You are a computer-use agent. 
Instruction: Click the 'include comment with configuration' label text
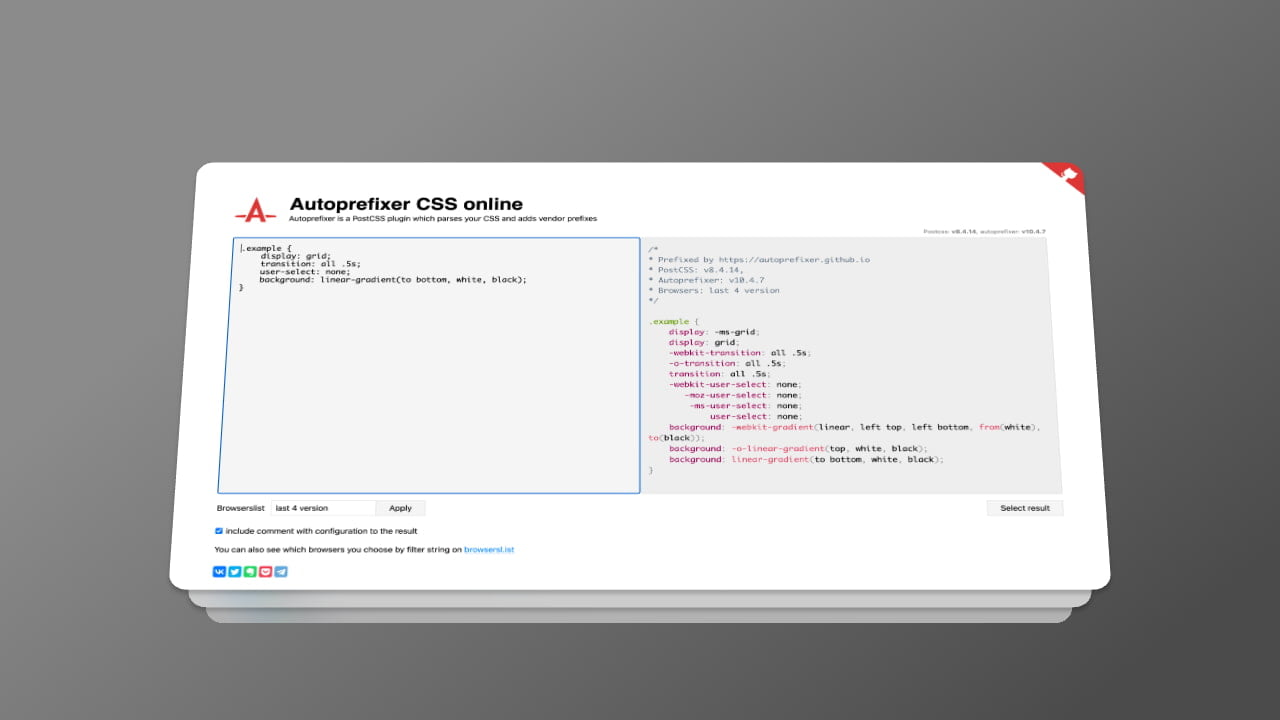[321, 531]
